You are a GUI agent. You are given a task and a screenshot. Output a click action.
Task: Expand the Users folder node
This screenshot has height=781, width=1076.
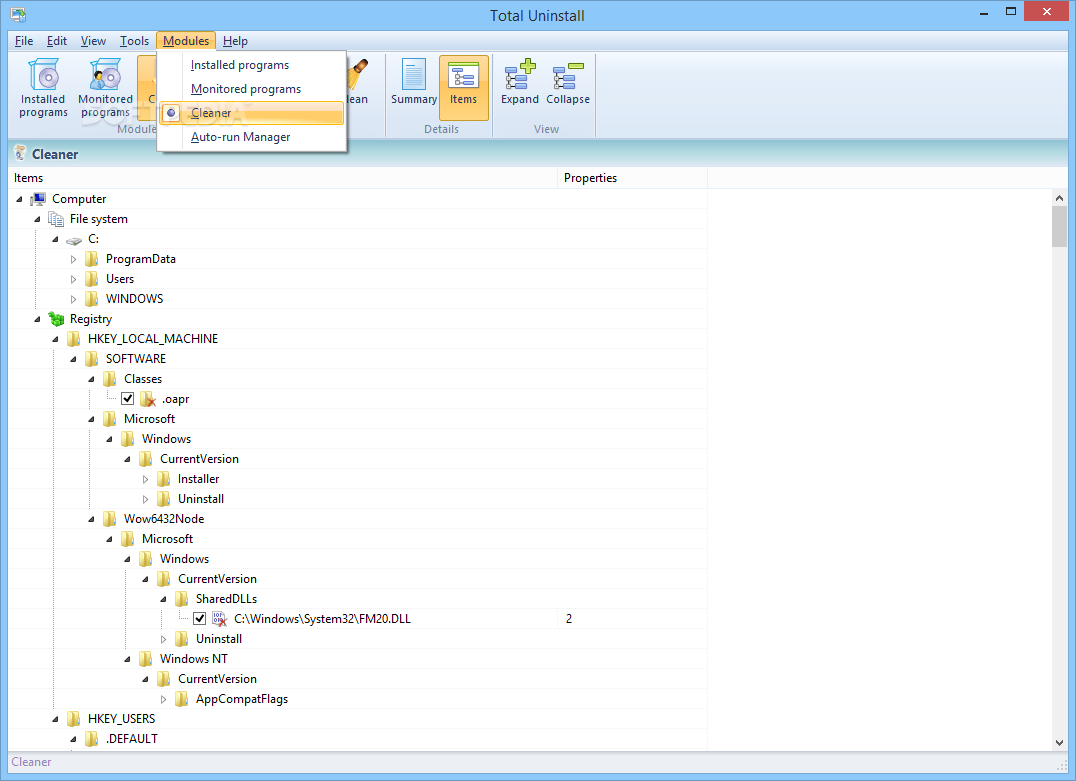pos(73,279)
